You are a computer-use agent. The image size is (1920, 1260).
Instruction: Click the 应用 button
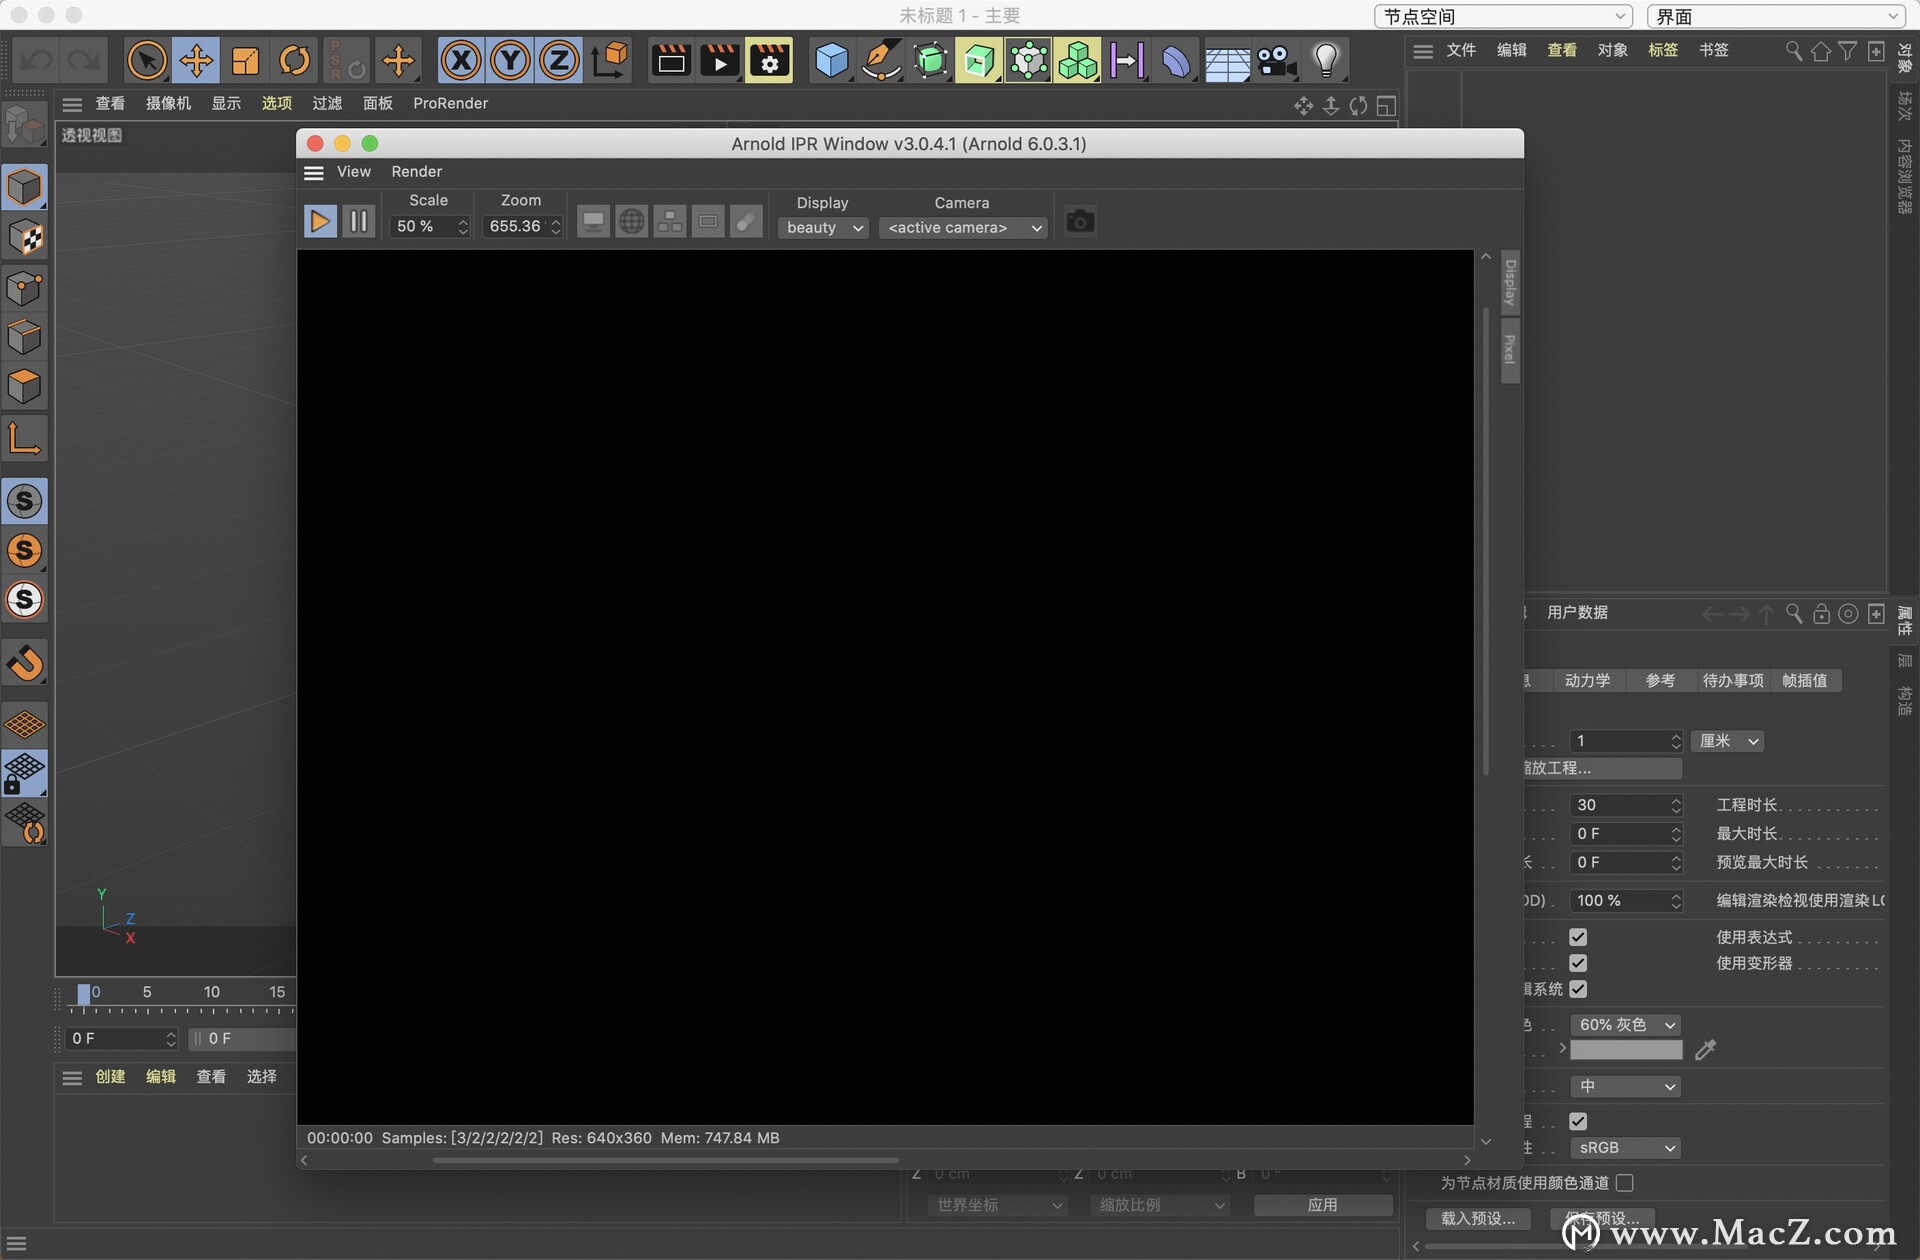pos(1322,1205)
